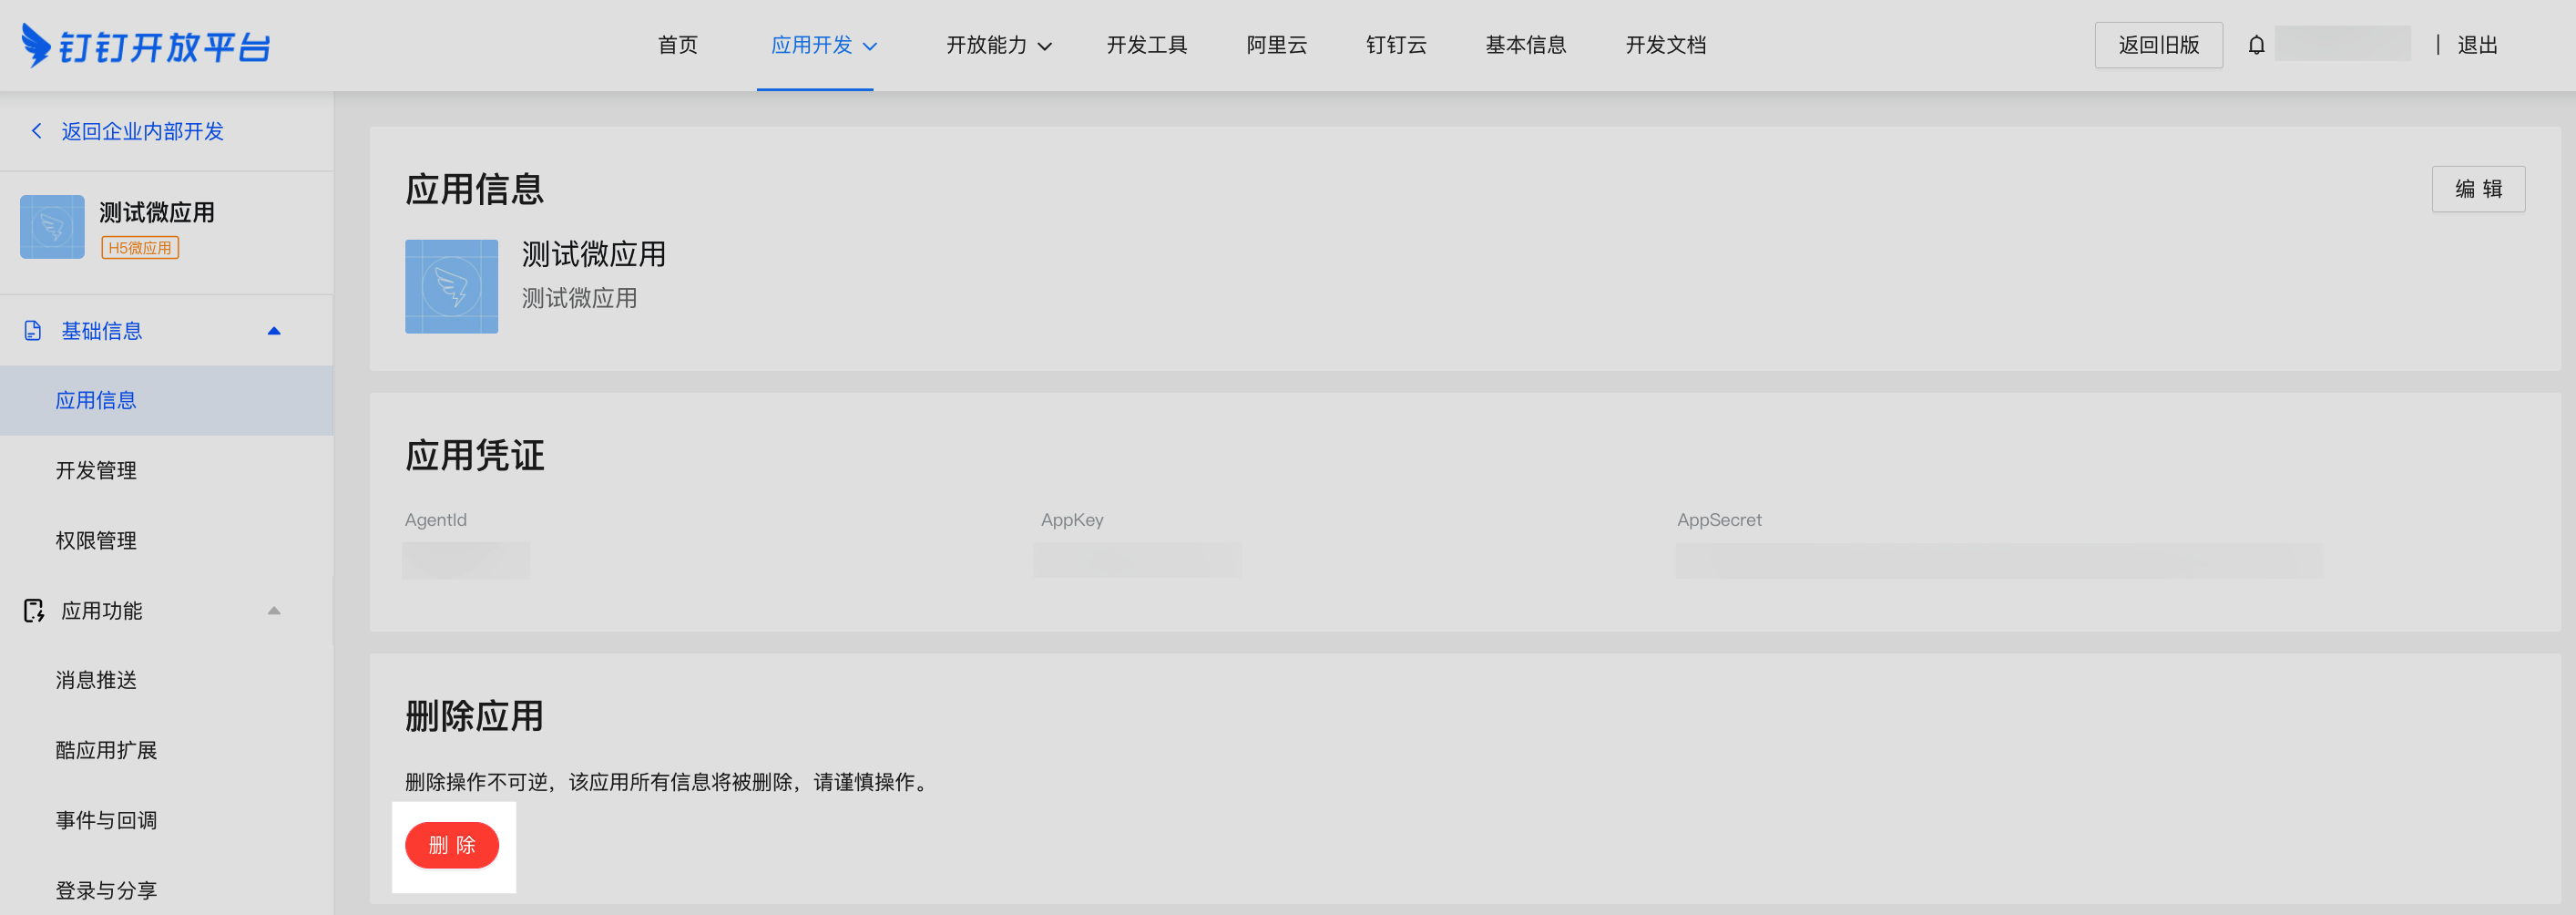Click the 应用信息 card heading
Image resolution: width=2576 pixels, height=915 pixels.
[474, 189]
